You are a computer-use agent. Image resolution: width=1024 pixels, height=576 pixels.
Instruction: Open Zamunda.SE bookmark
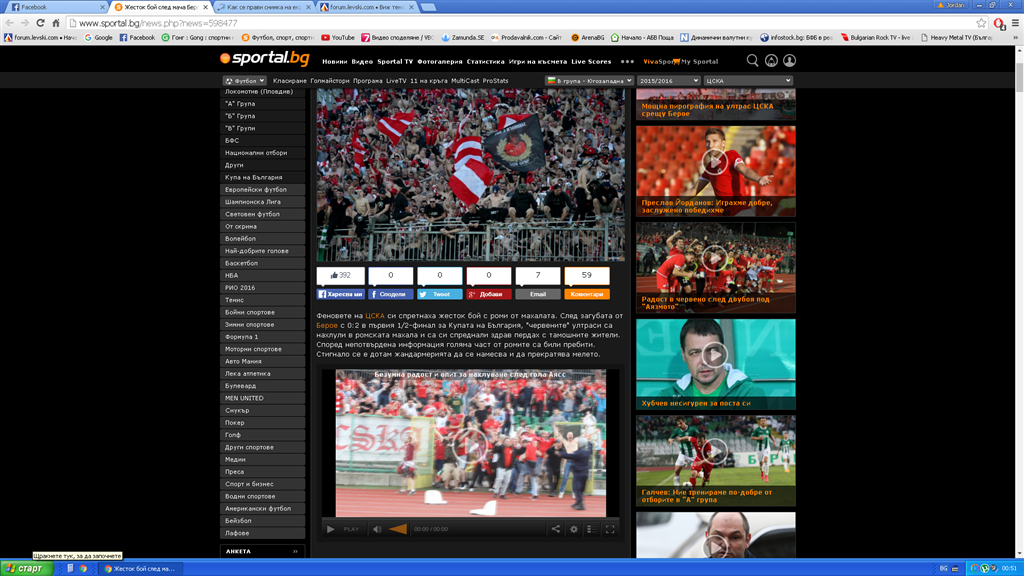[x=463, y=37]
